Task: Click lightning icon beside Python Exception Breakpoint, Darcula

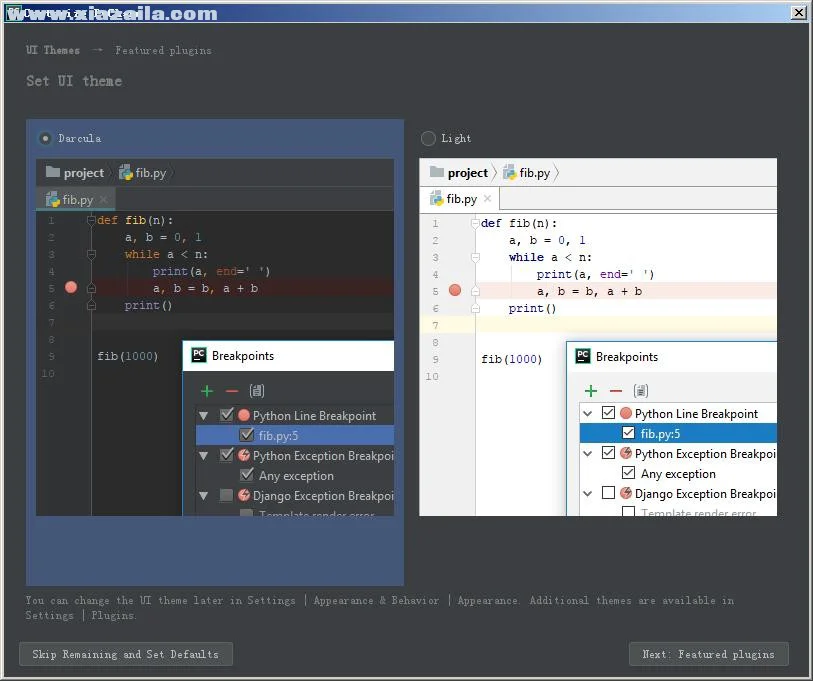Action: click(244, 455)
